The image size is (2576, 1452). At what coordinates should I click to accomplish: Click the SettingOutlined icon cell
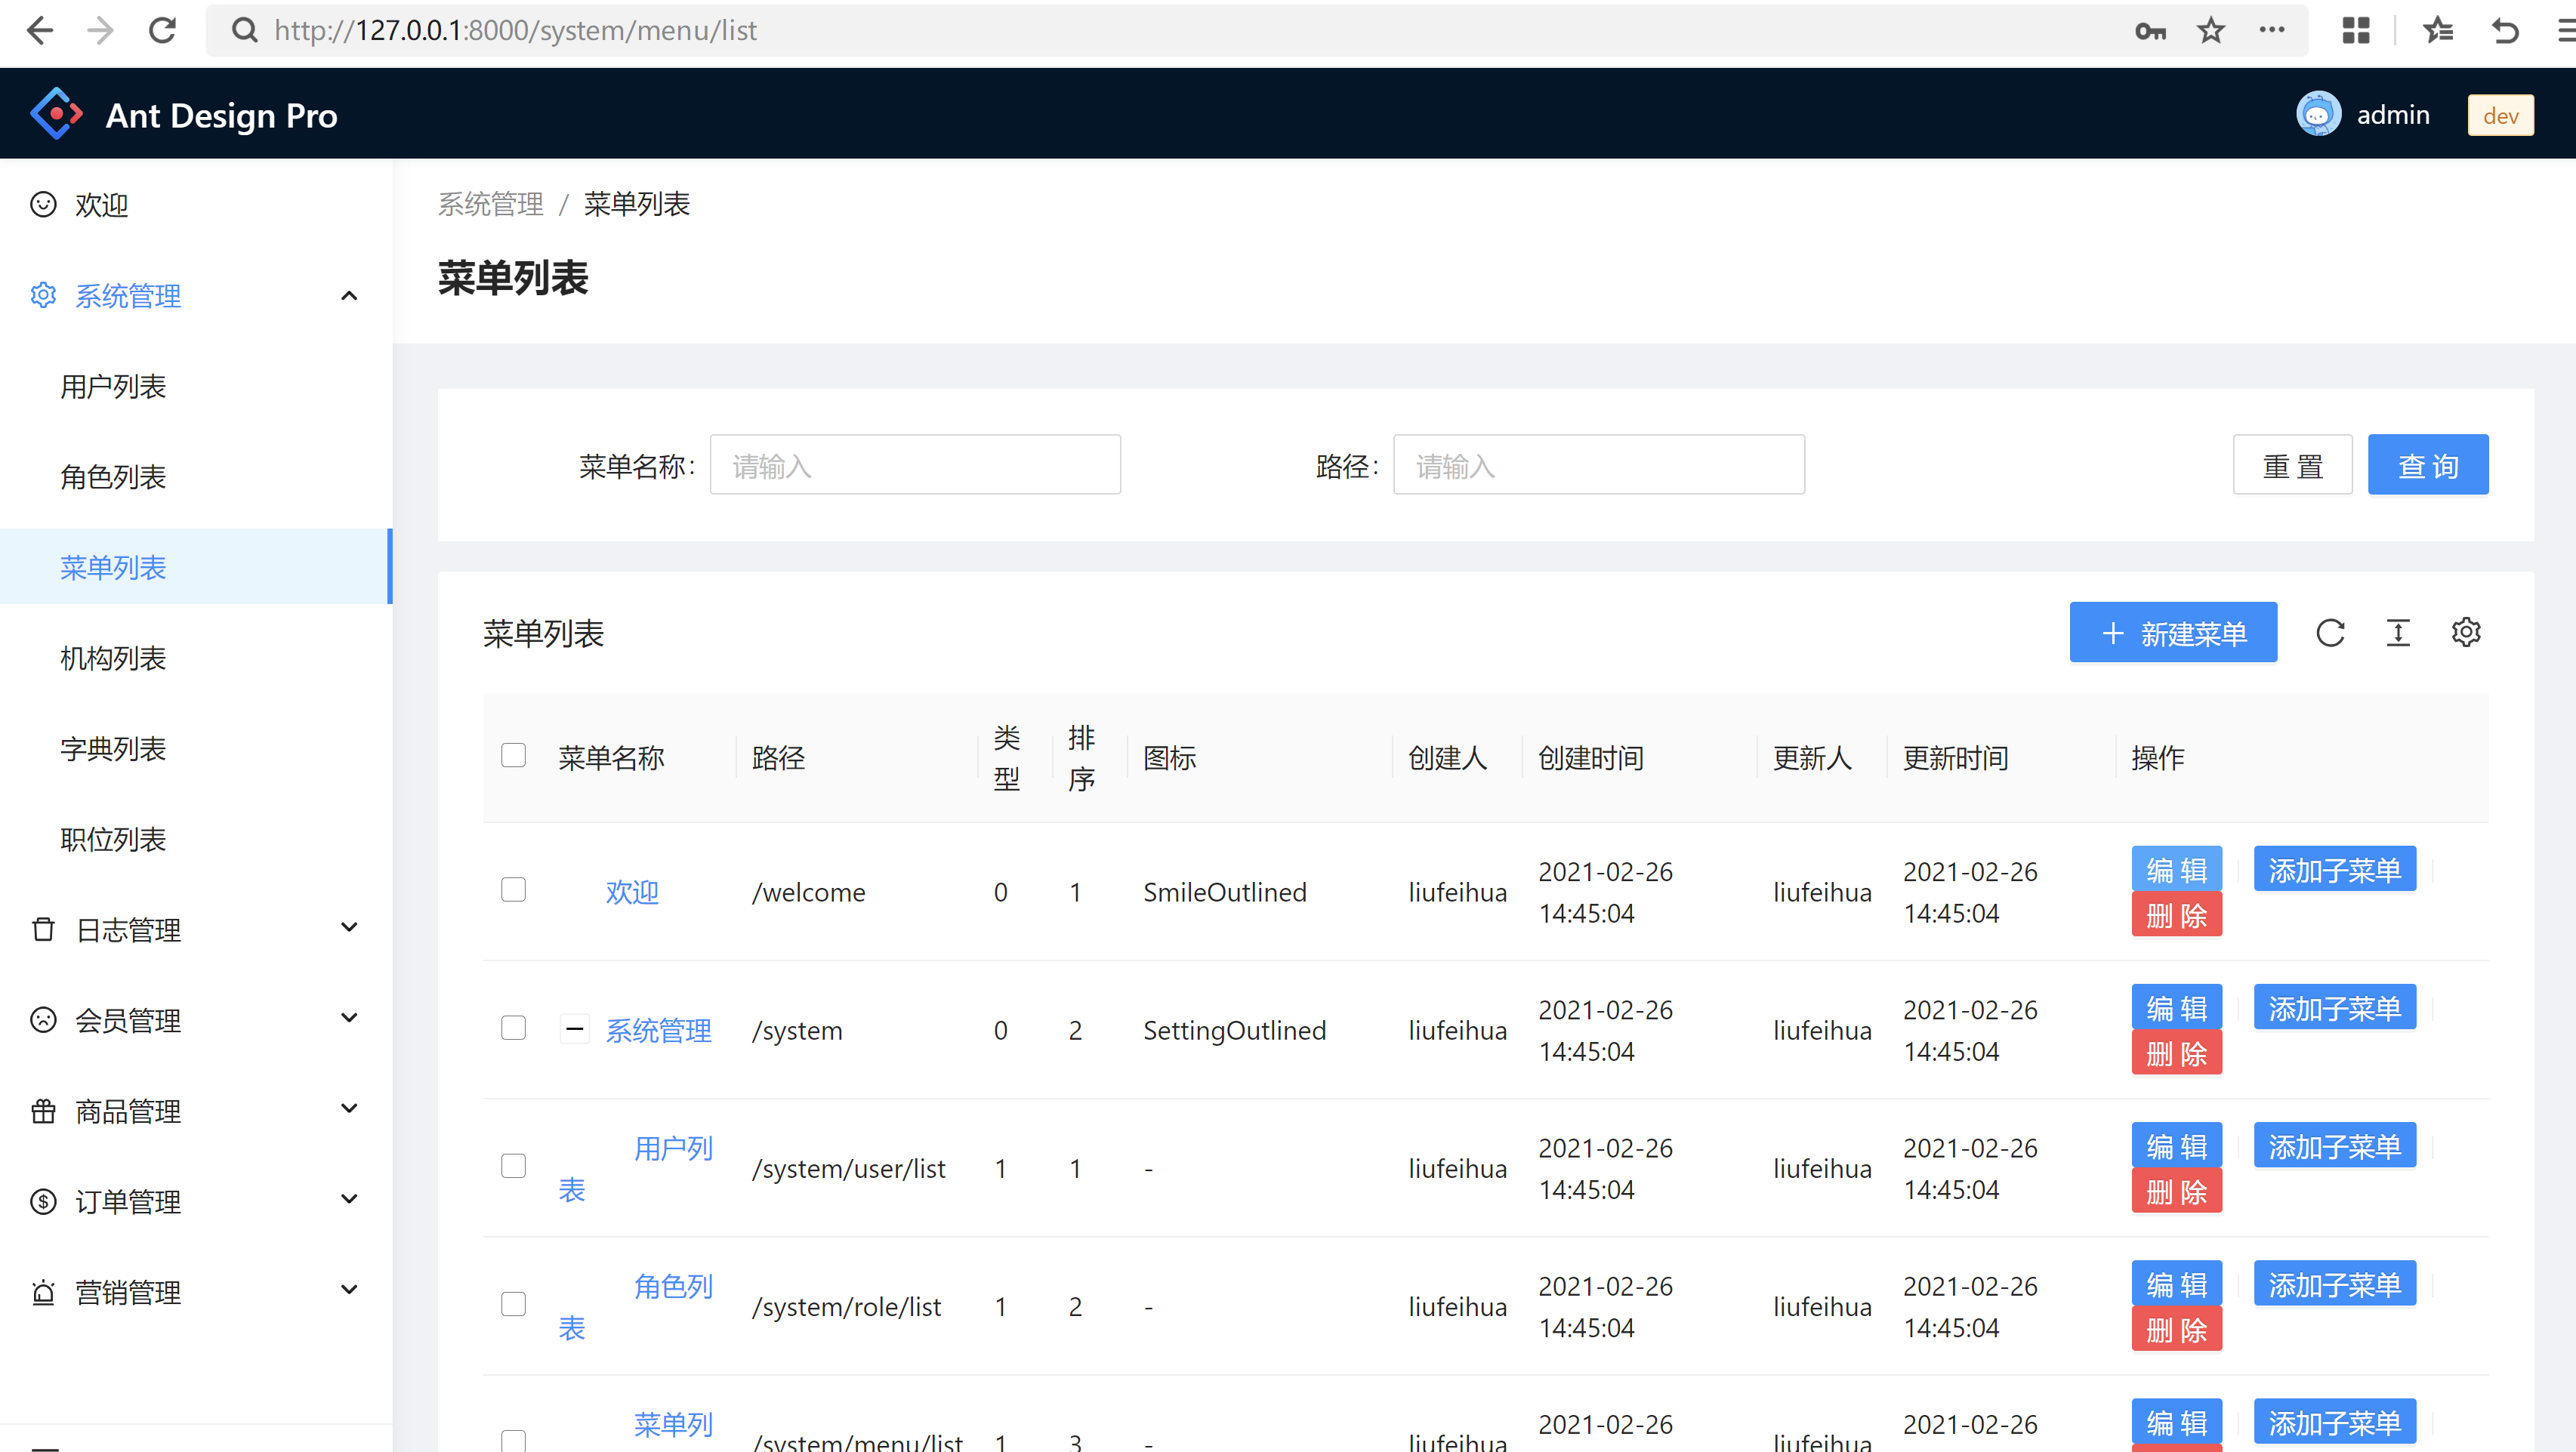pyautogui.click(x=1234, y=1030)
